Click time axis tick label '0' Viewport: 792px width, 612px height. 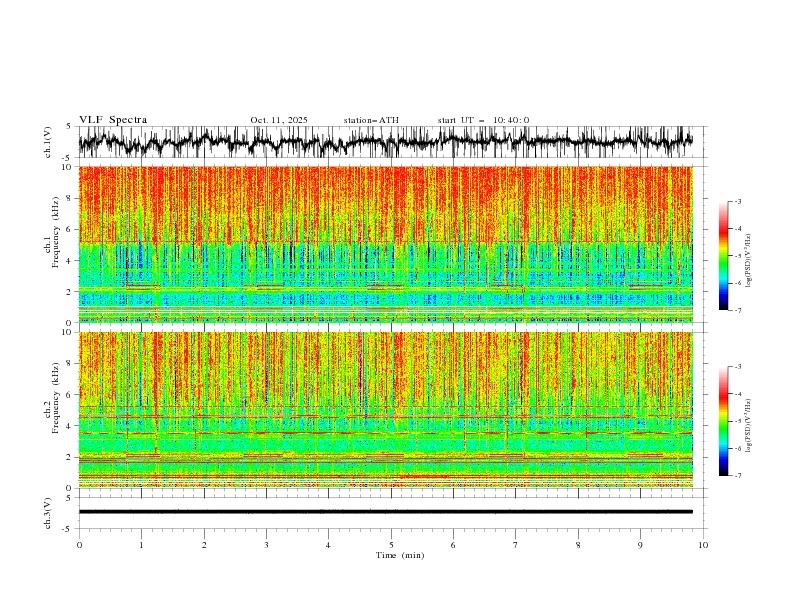point(79,545)
